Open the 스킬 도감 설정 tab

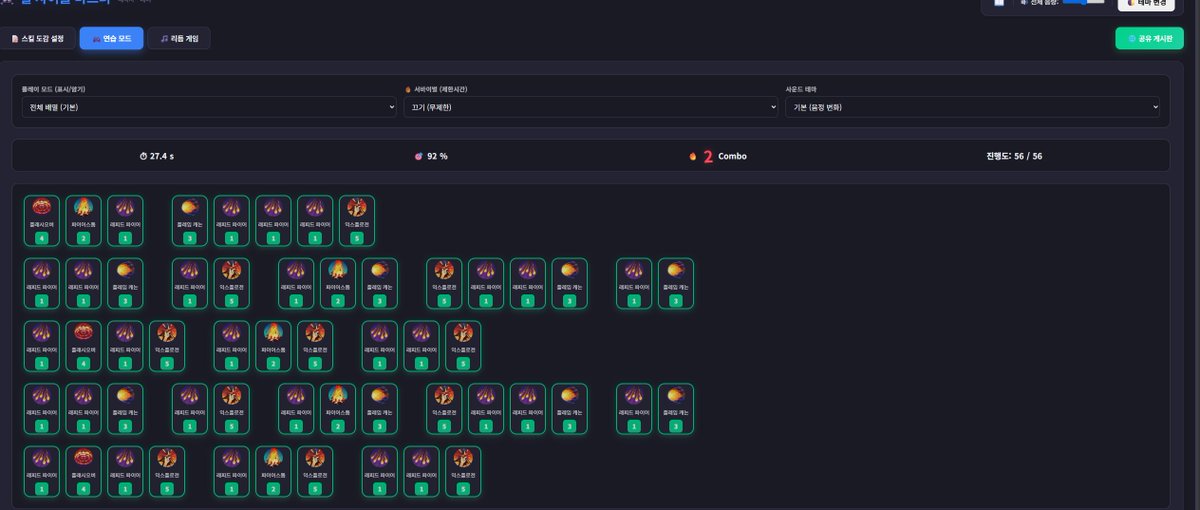click(x=38, y=38)
